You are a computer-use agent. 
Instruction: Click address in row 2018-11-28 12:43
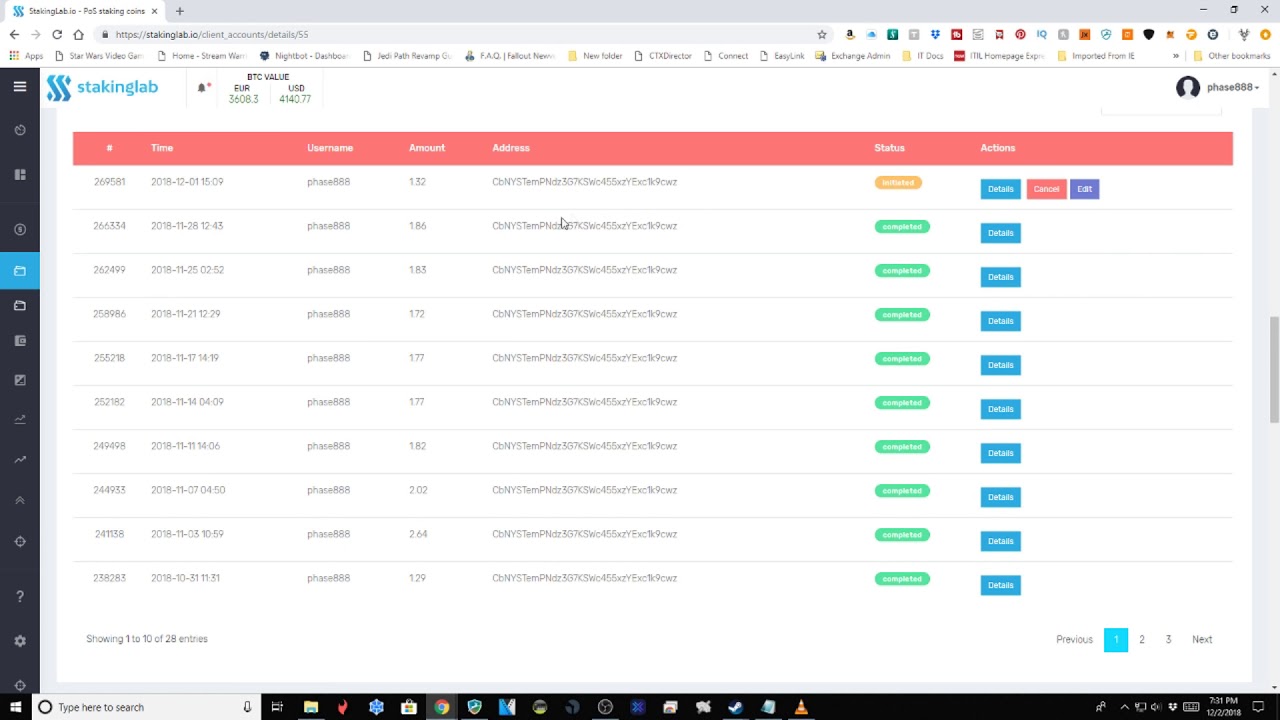point(584,226)
